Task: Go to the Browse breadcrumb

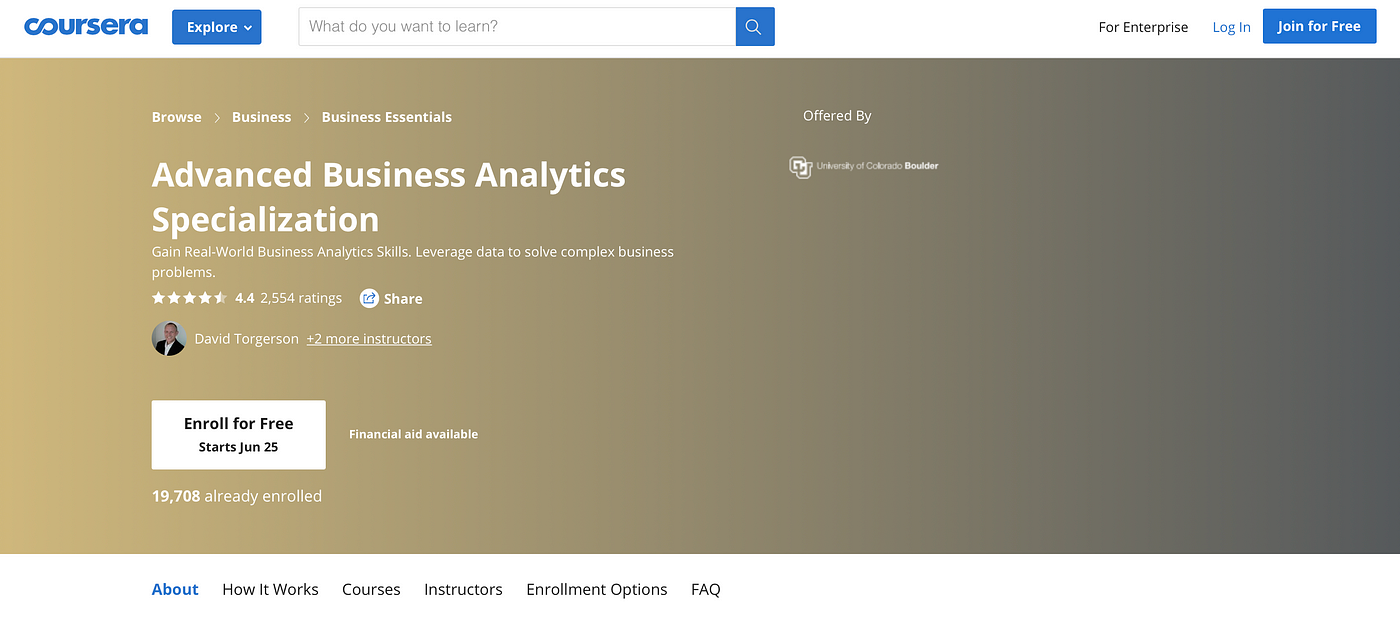Action: (177, 117)
